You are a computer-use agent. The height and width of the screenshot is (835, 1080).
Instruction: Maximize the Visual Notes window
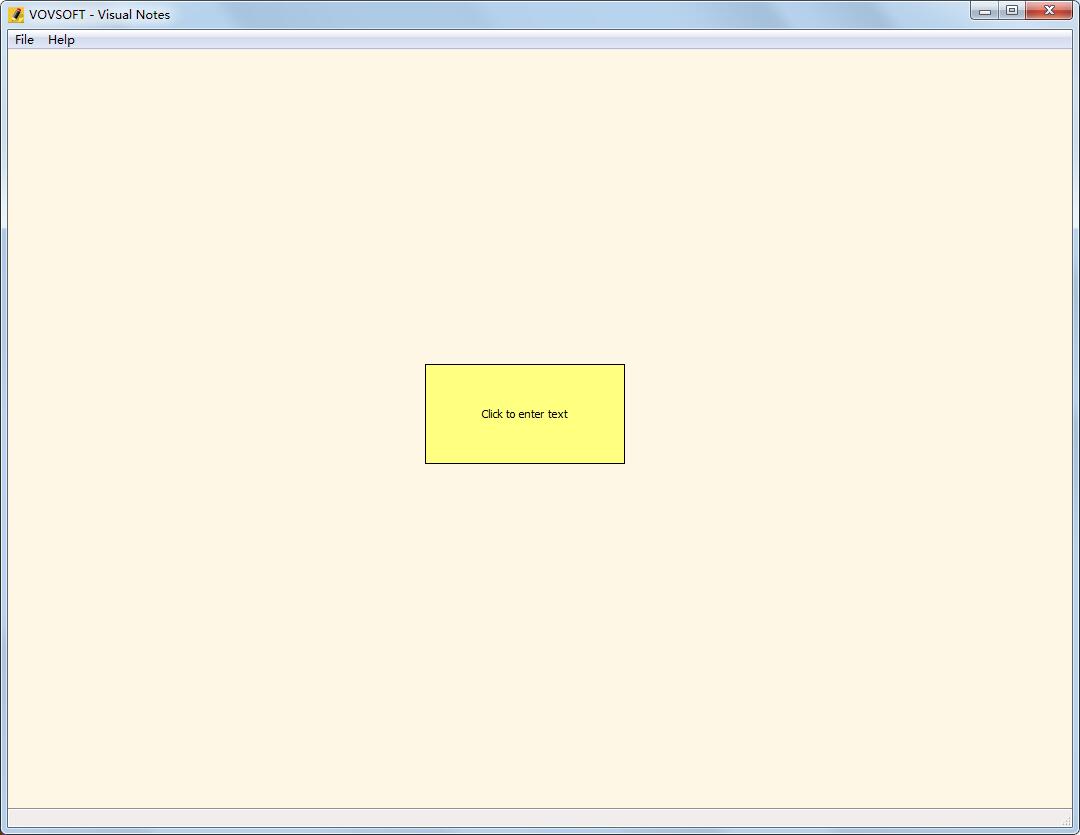1012,10
